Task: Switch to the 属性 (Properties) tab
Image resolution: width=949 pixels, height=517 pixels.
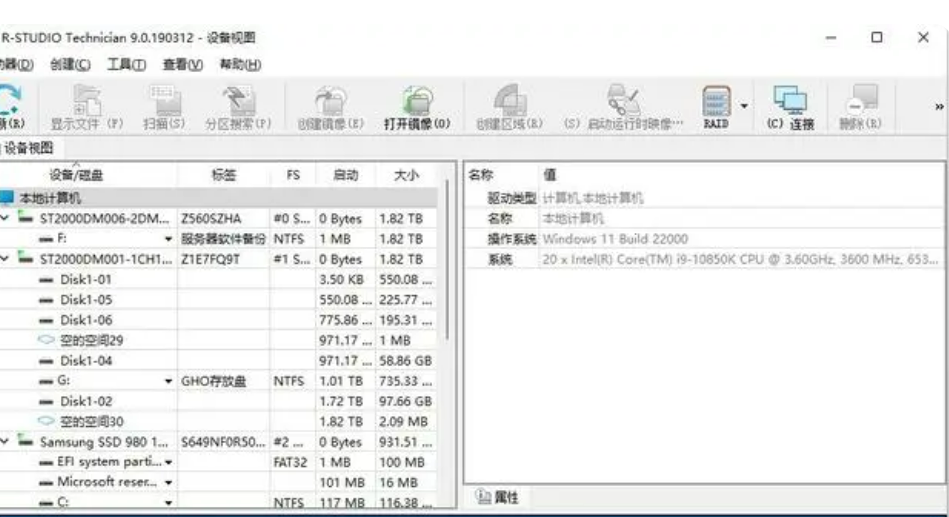Action: tap(500, 497)
